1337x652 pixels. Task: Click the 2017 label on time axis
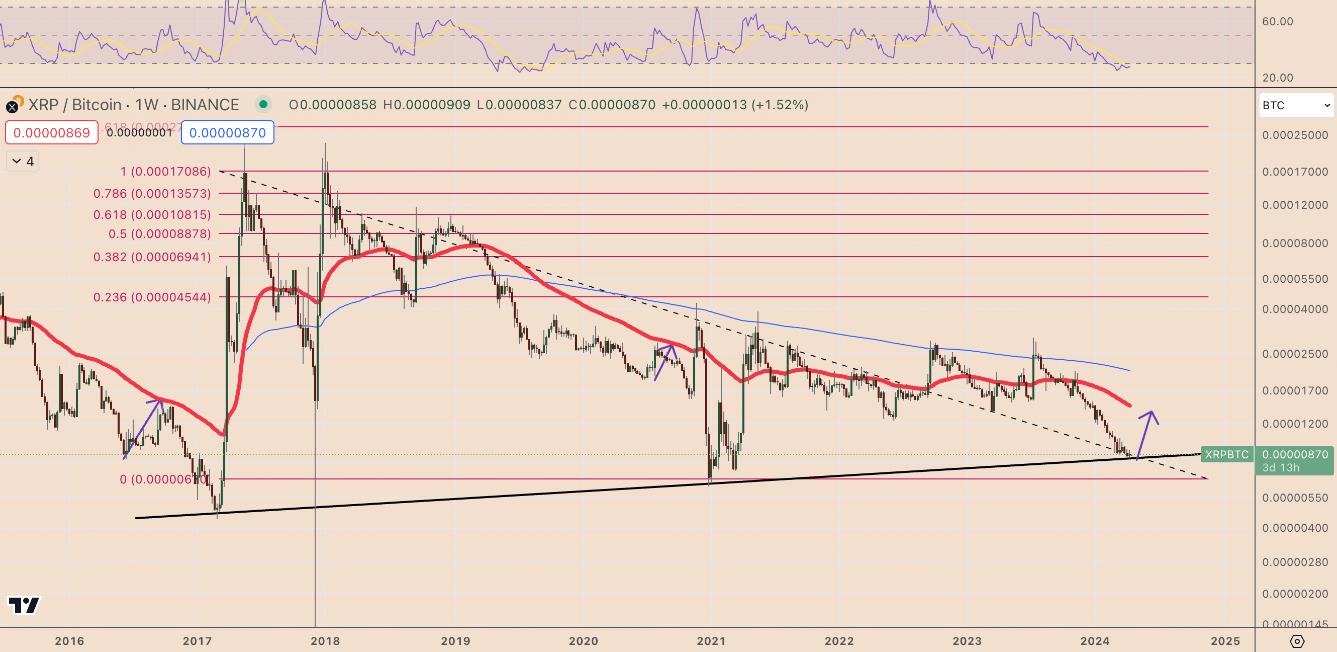click(x=196, y=640)
